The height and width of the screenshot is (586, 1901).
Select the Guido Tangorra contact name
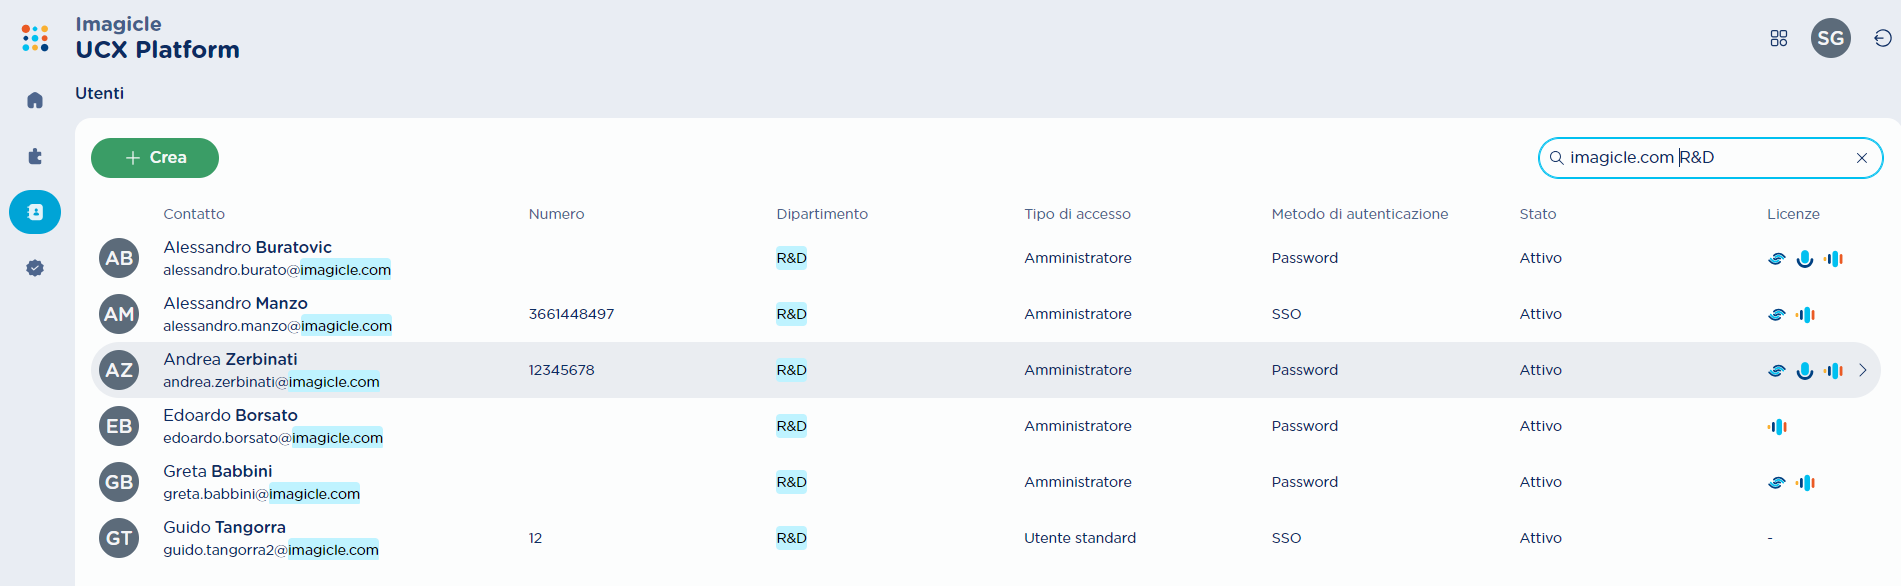(x=224, y=527)
